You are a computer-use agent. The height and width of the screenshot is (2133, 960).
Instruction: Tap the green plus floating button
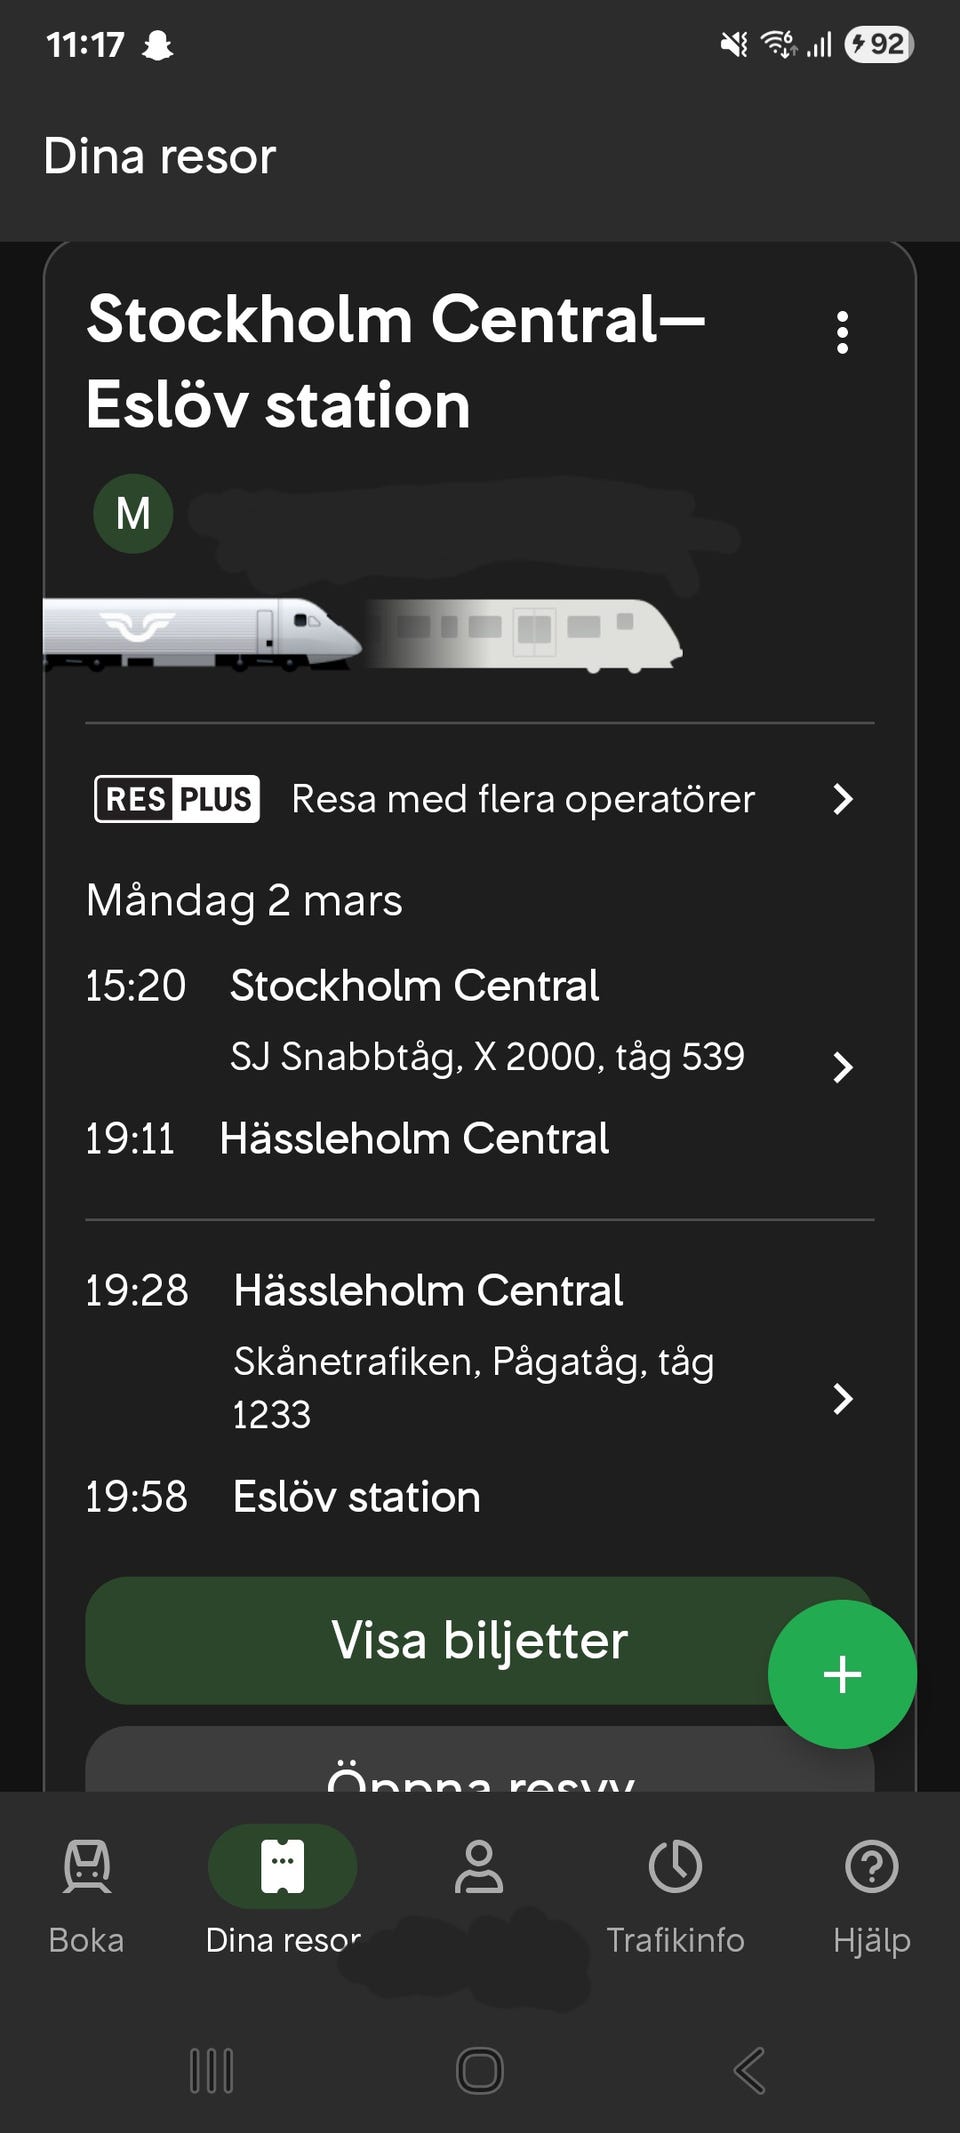842,1674
